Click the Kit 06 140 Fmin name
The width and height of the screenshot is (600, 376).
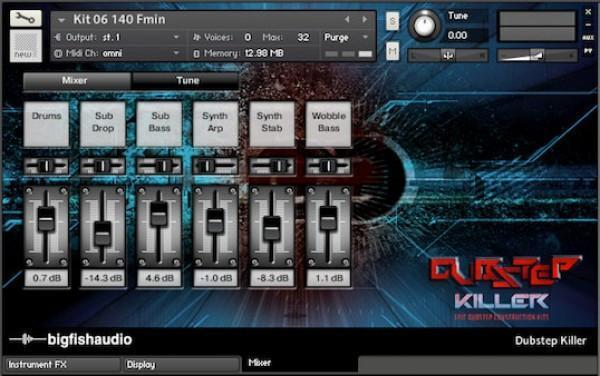pos(119,20)
